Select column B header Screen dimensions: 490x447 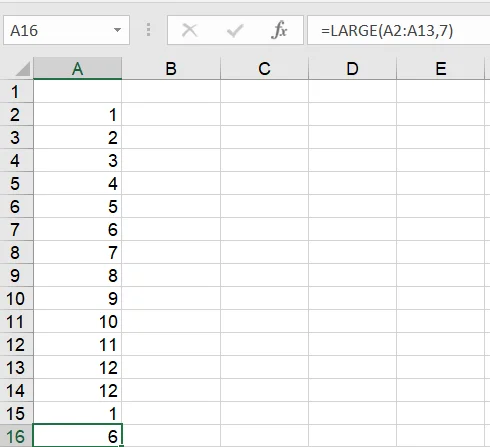click(x=171, y=69)
